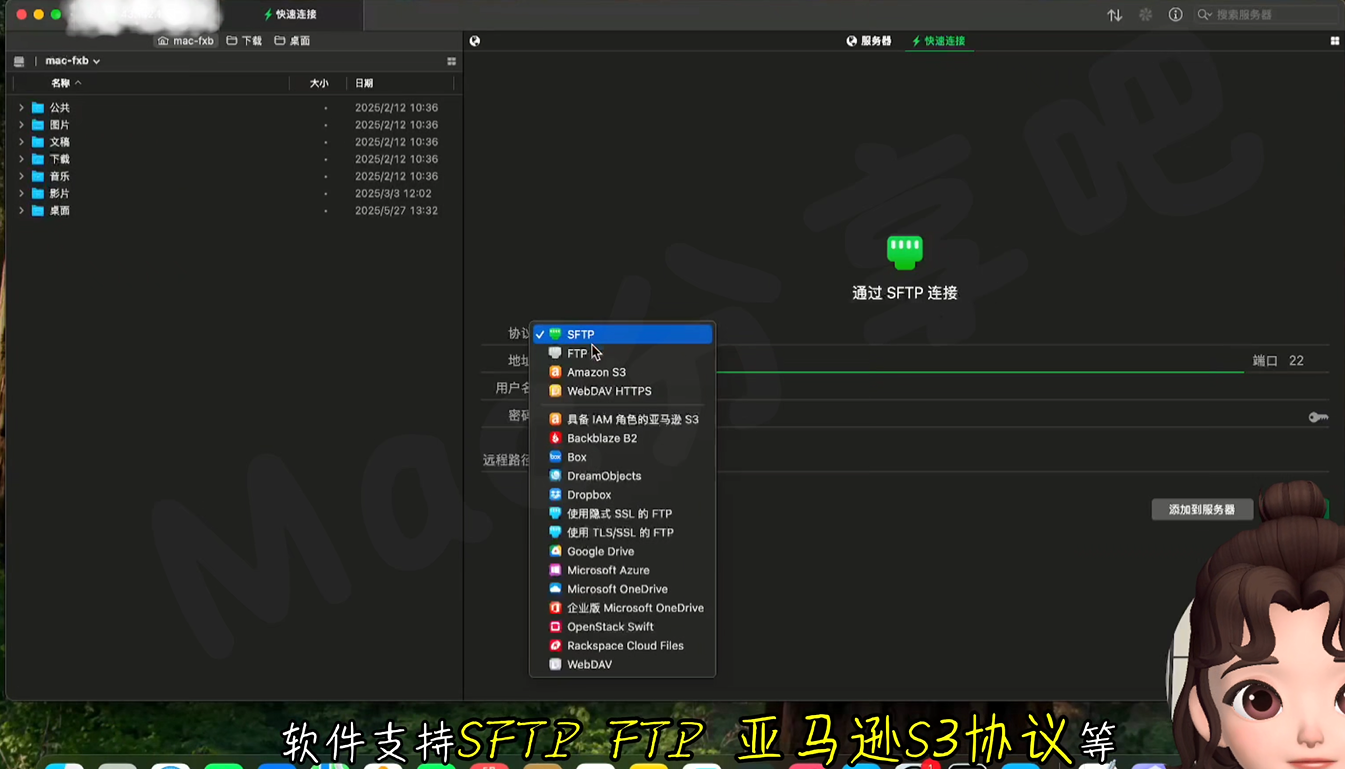Image resolution: width=1345 pixels, height=769 pixels.
Task: Choose DreamObjects from protocol menu
Action: pyautogui.click(x=622, y=476)
